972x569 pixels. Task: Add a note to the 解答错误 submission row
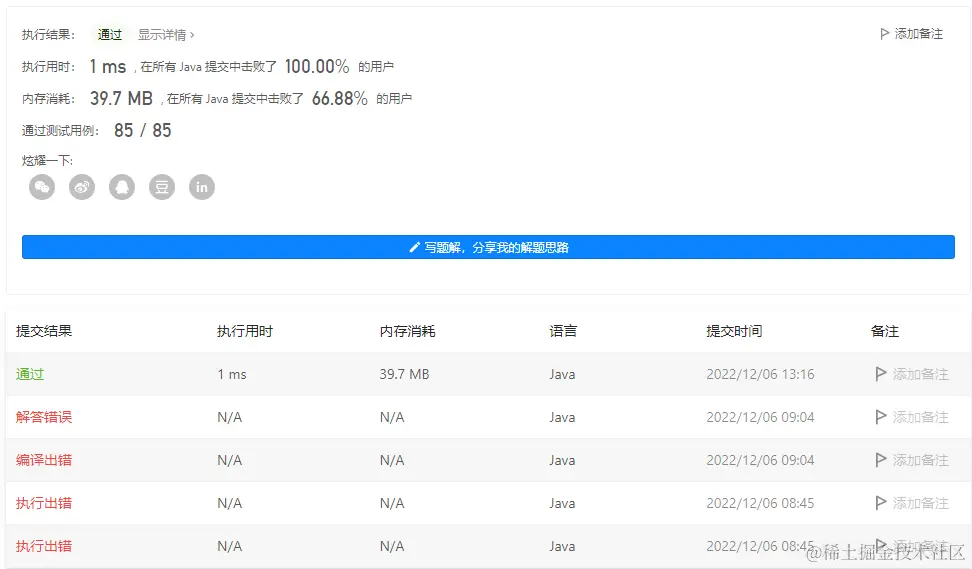click(x=912, y=417)
